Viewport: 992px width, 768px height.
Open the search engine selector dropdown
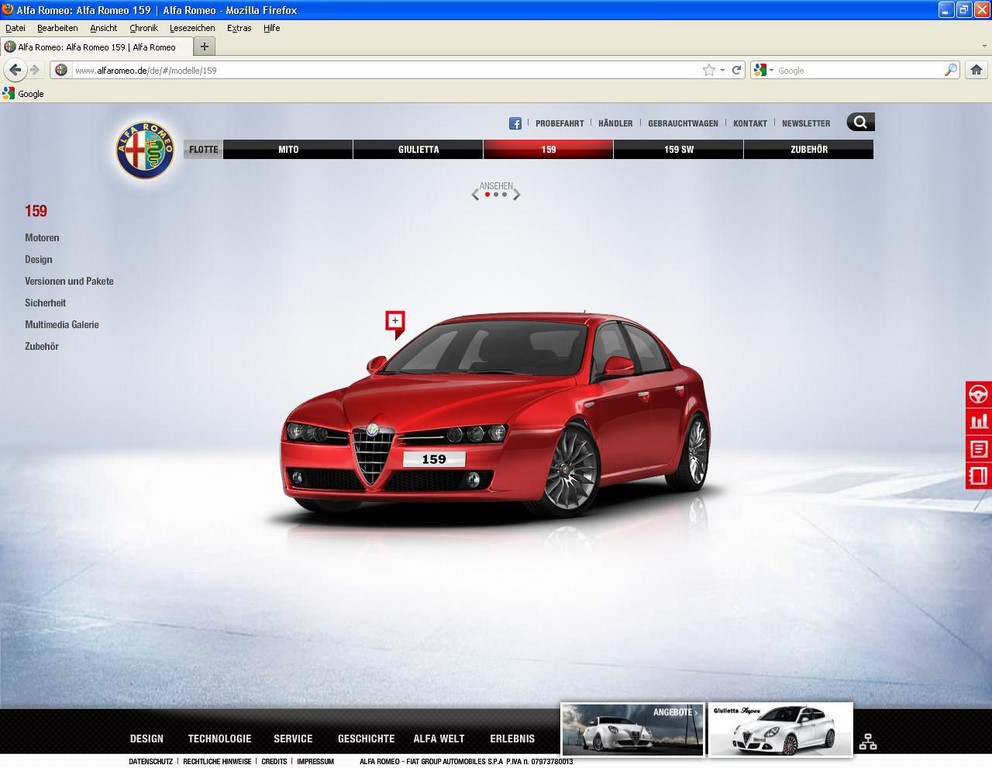pyautogui.click(x=764, y=70)
